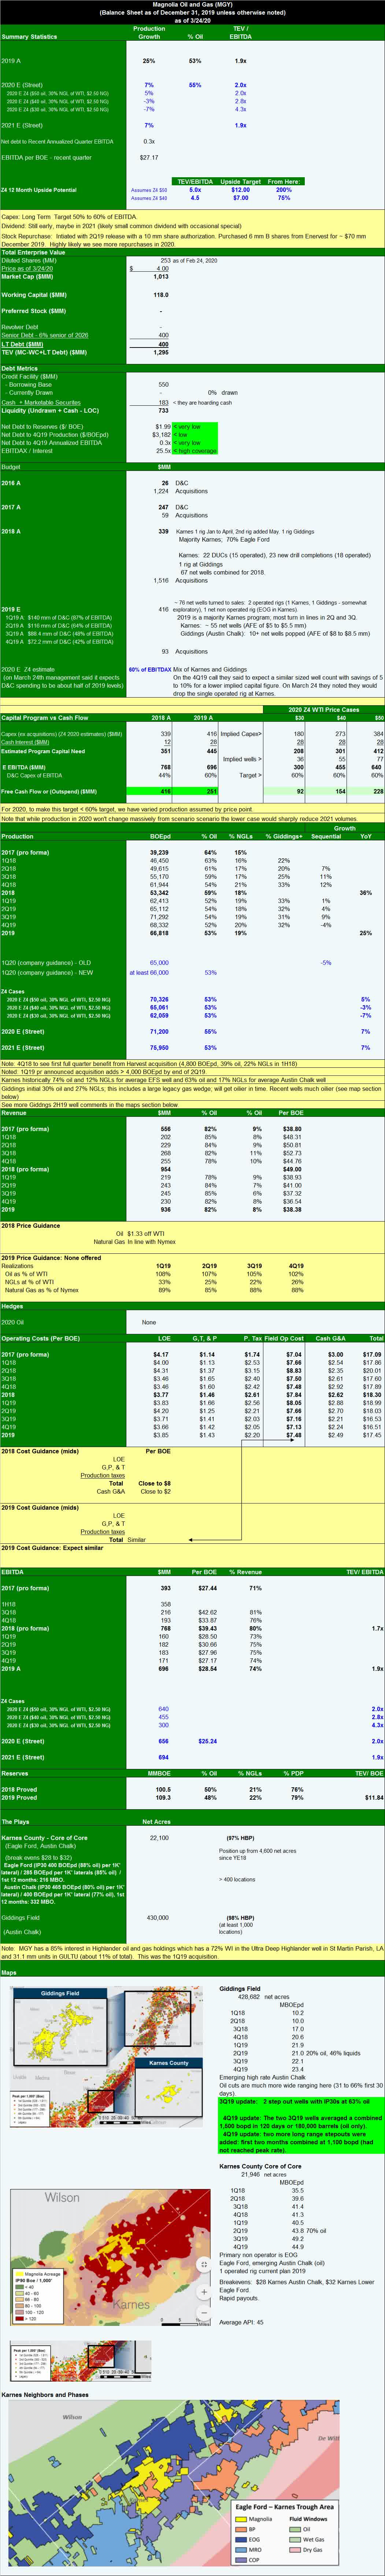
Task: Click the Budget section header
Action: 11,466
